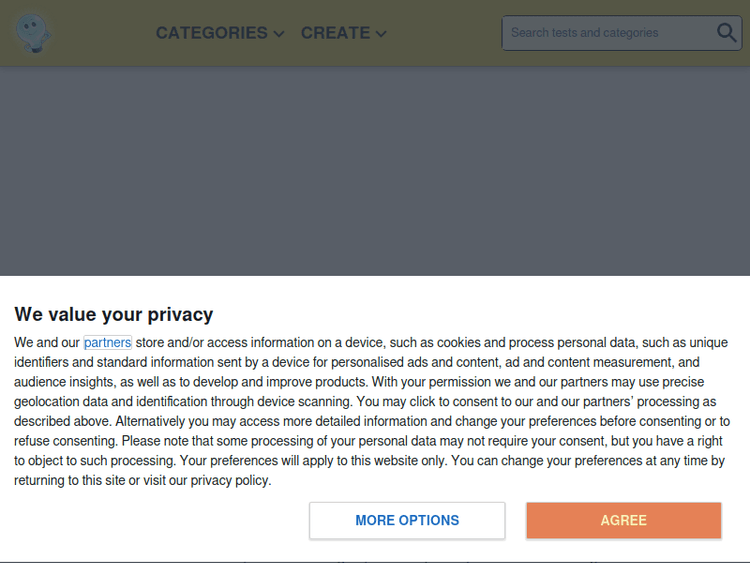Expand the chevron next to CATEGORIES

(278, 34)
